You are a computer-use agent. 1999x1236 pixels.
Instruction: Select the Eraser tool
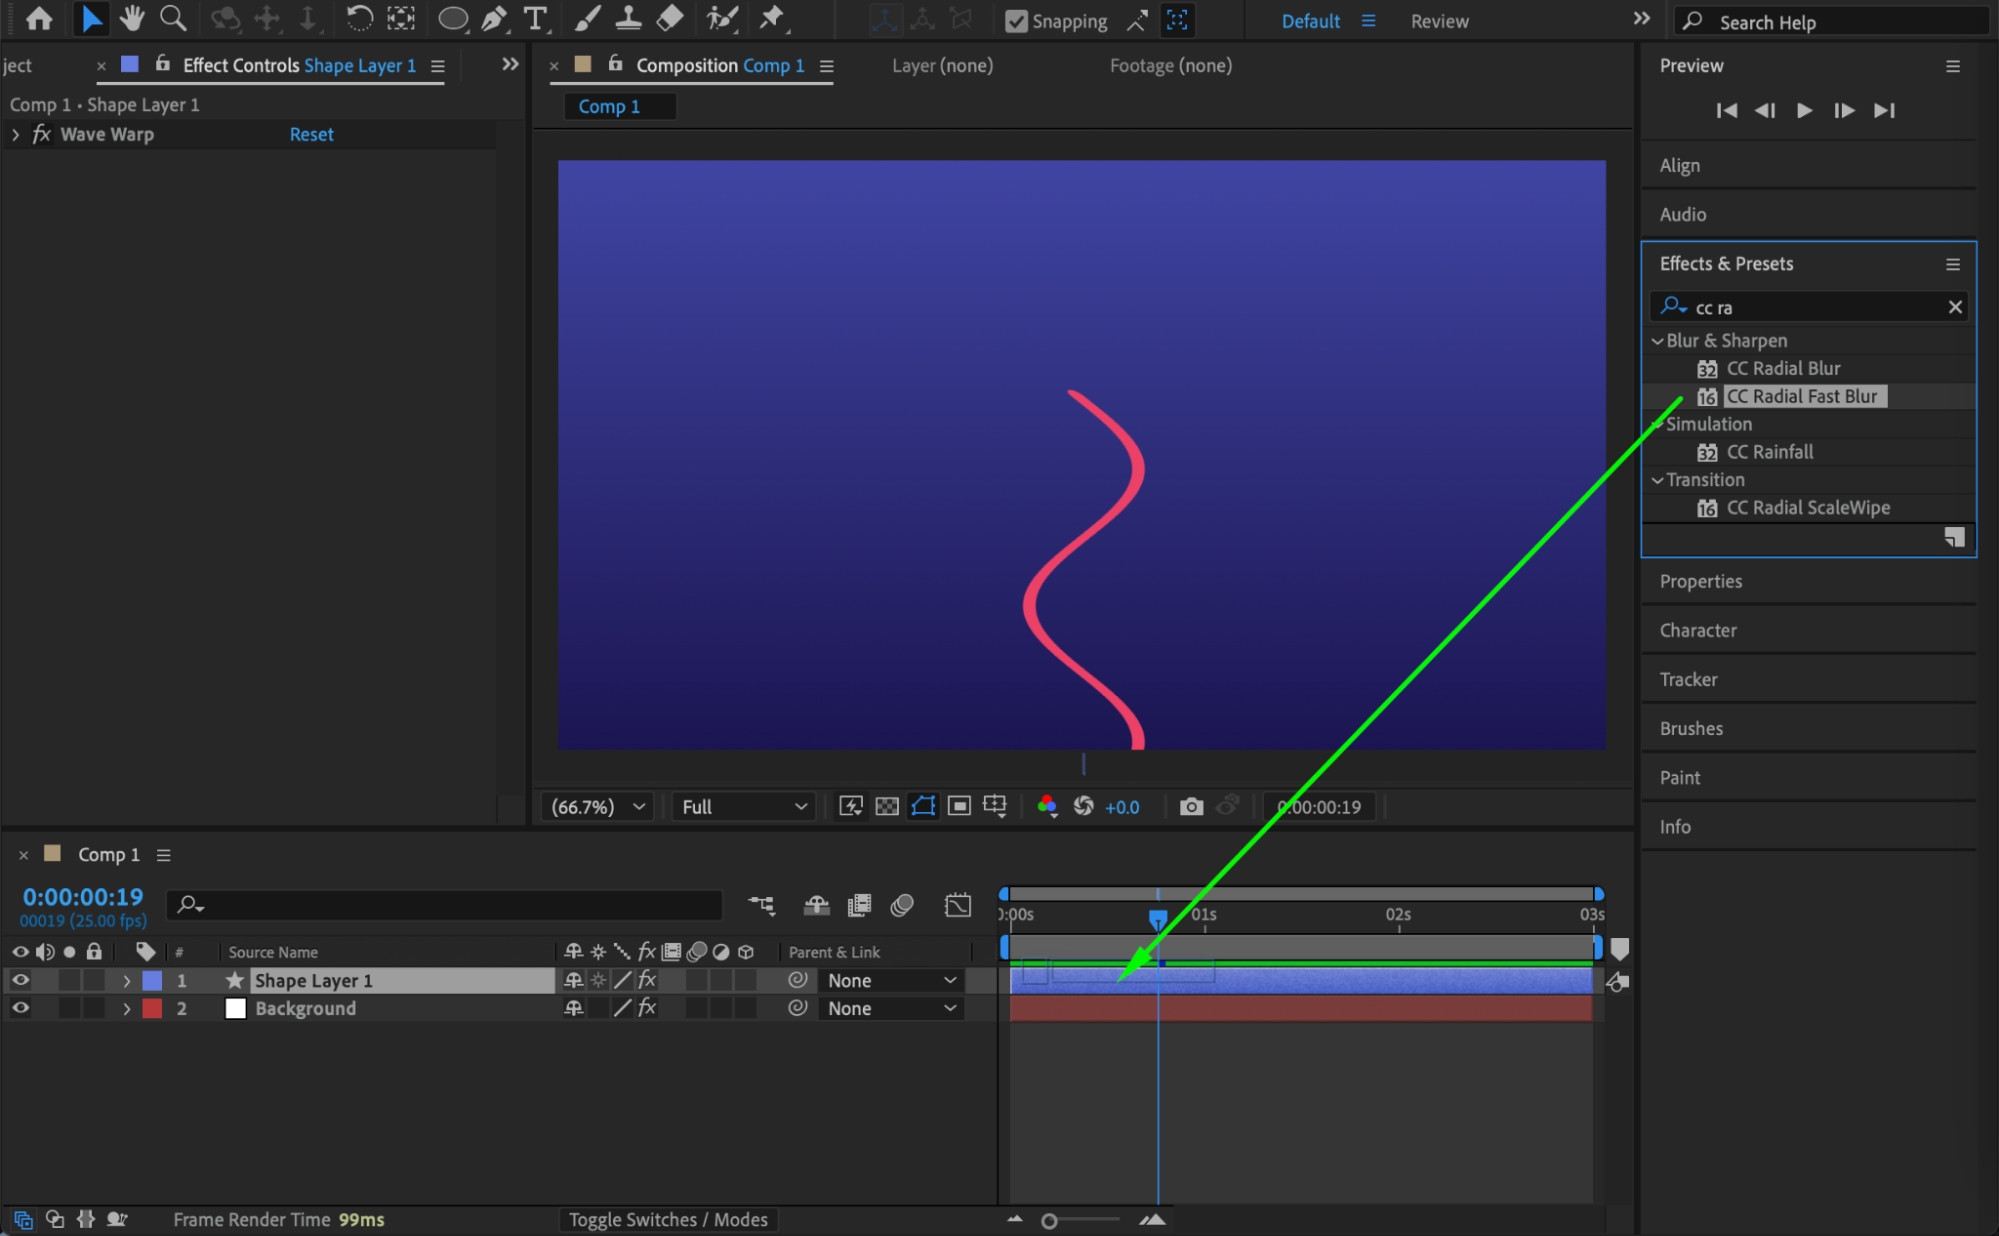tap(670, 18)
